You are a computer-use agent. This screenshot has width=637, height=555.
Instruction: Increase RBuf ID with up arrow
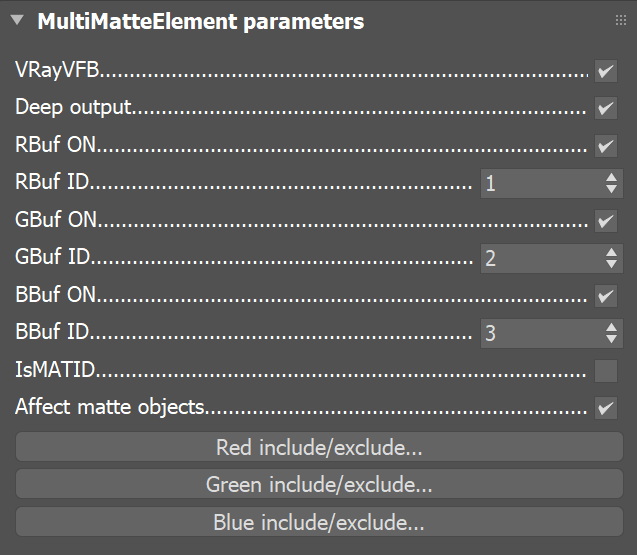pos(611,178)
